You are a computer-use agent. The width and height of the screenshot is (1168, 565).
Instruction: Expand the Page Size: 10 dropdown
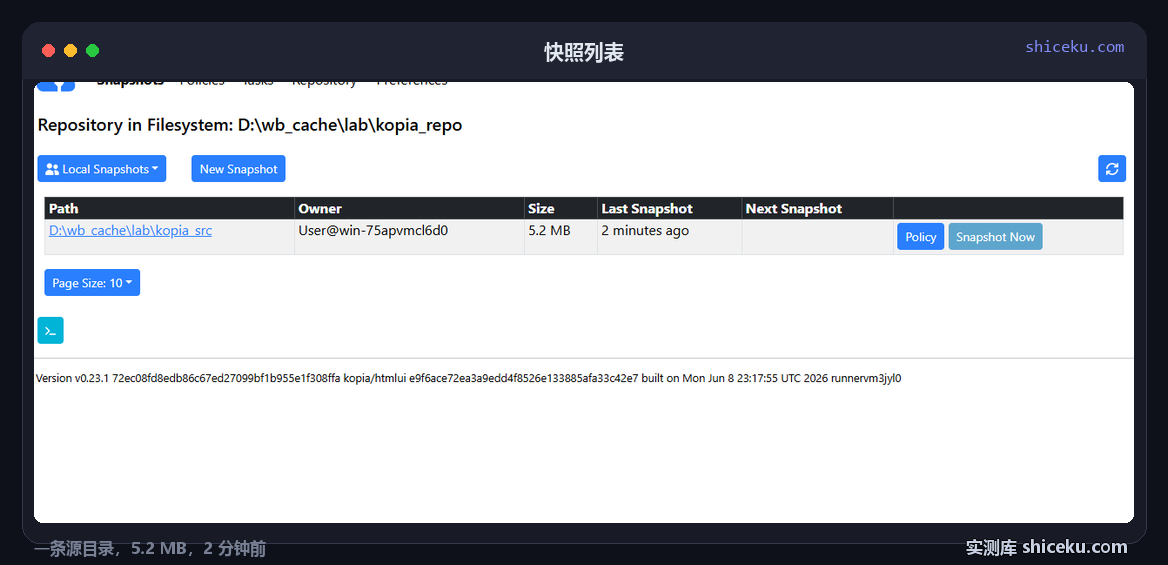coord(92,282)
